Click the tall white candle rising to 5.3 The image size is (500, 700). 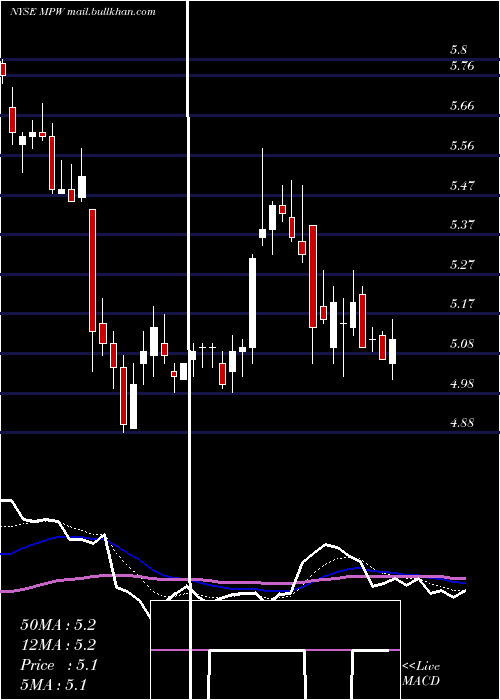tap(253, 303)
